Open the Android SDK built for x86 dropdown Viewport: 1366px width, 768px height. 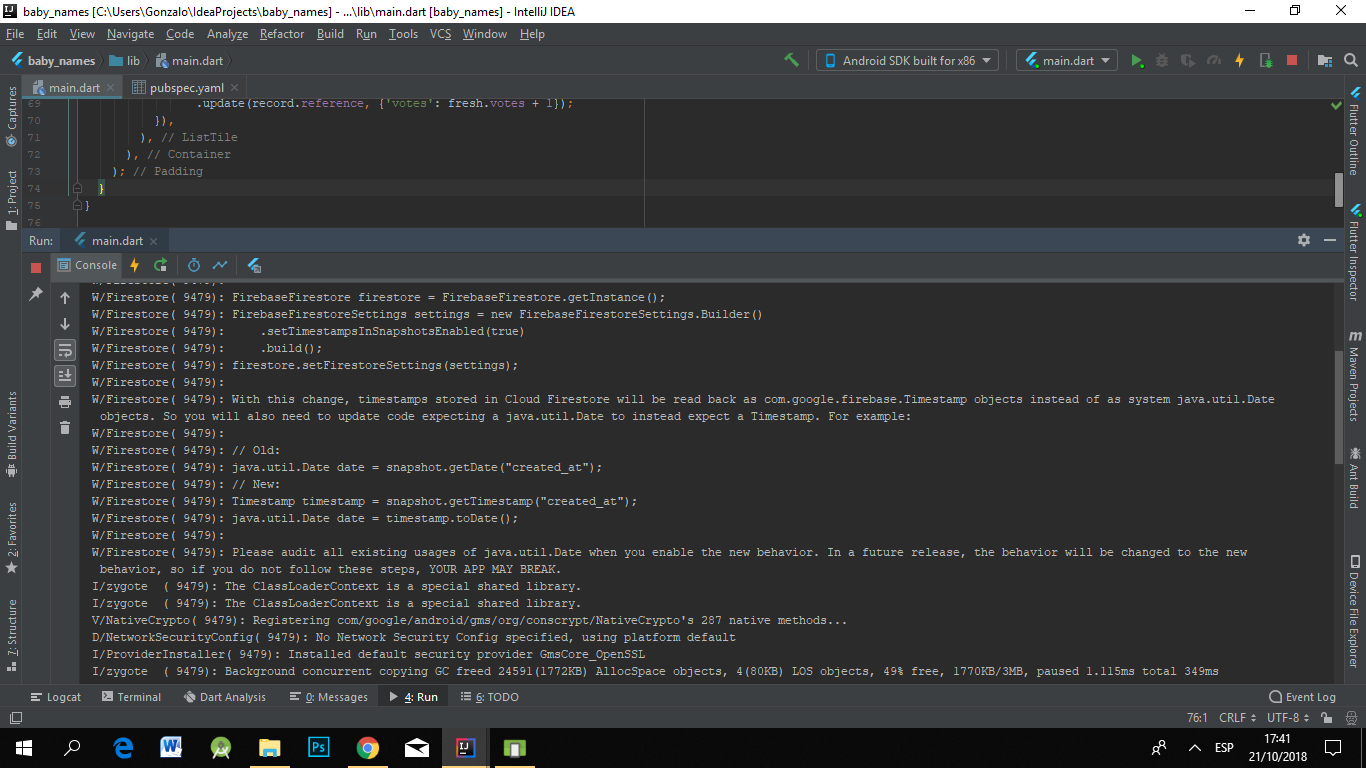(x=905, y=60)
